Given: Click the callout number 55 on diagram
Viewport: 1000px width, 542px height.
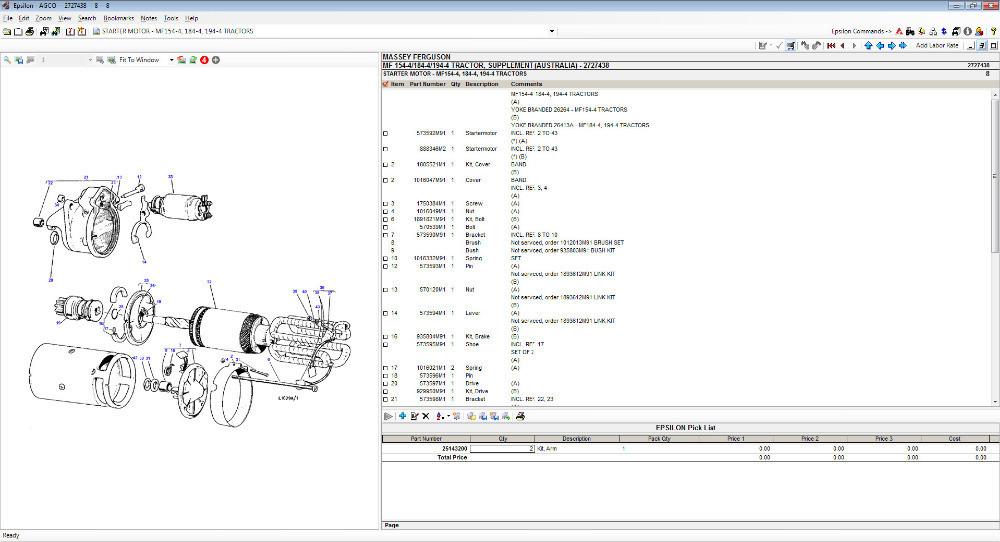Looking at the screenshot, I should [x=170, y=177].
